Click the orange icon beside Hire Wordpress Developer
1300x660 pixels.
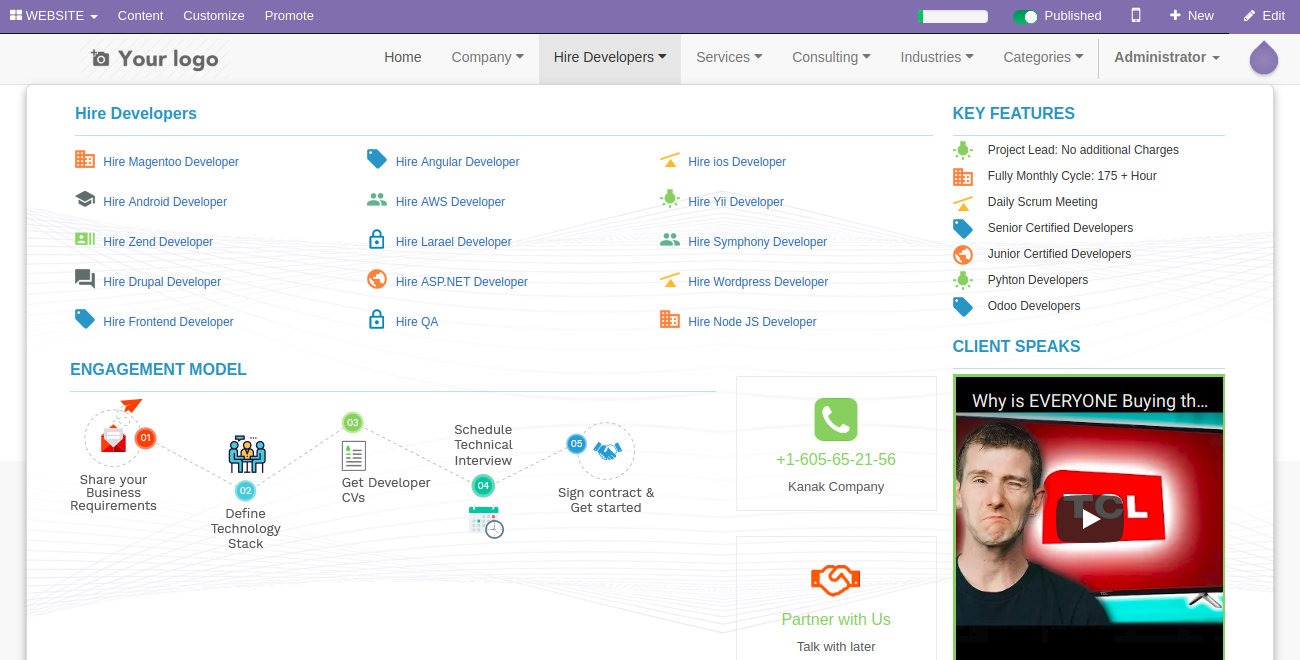coord(670,280)
